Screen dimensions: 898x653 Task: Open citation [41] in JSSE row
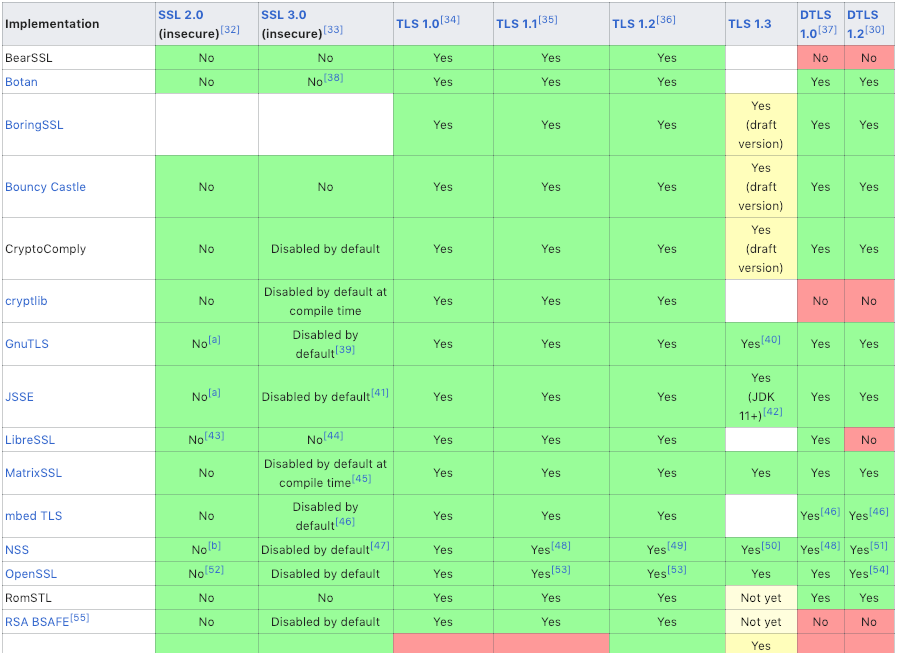[x=380, y=392]
